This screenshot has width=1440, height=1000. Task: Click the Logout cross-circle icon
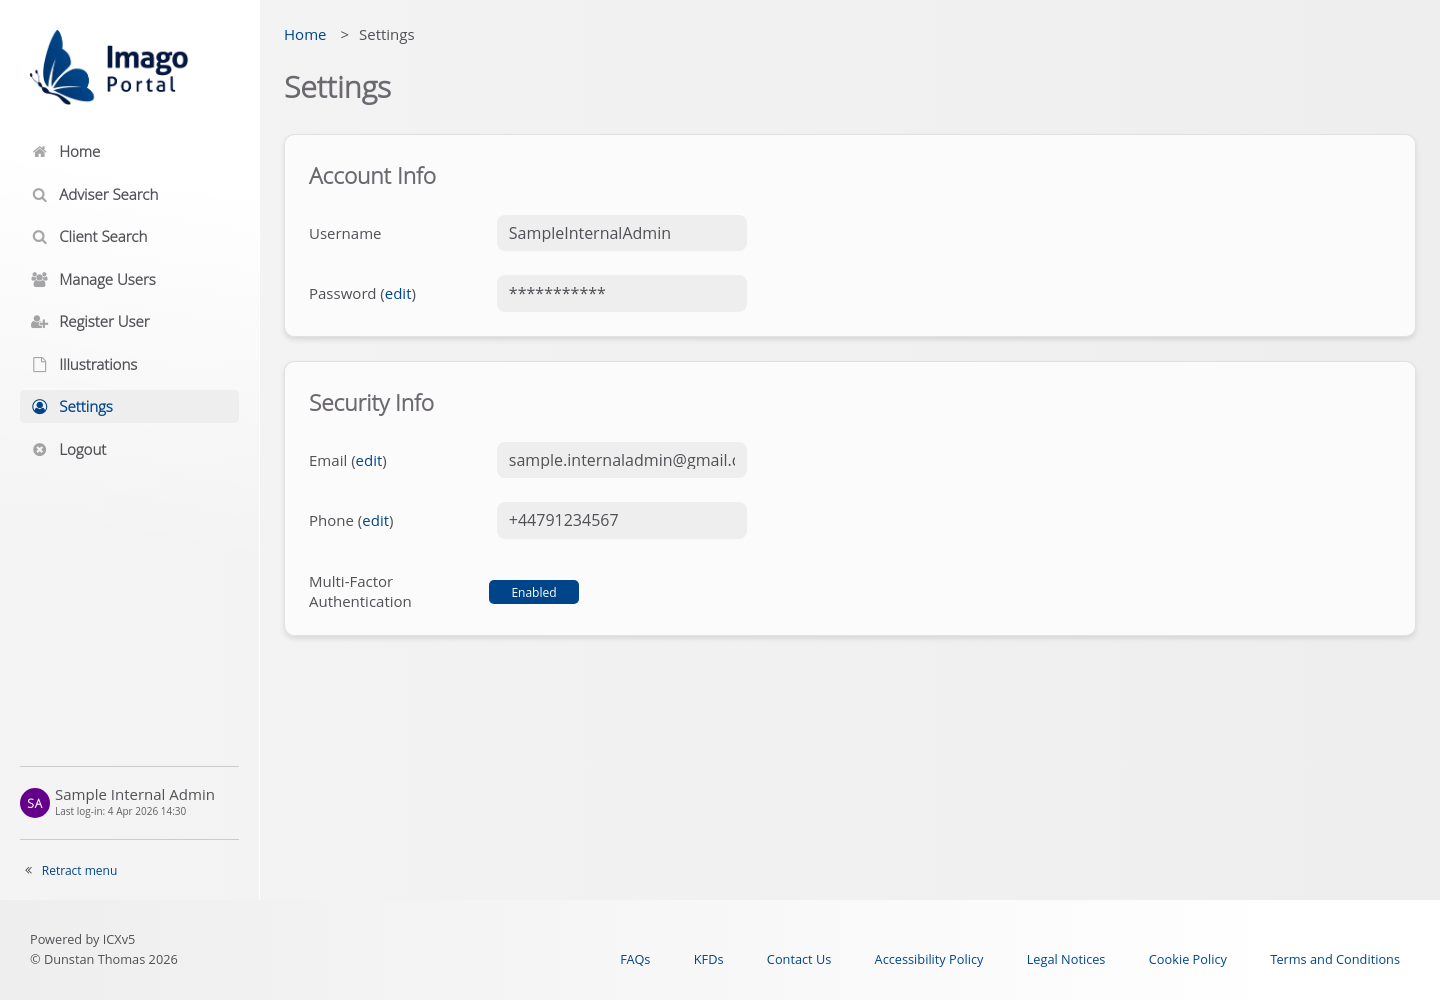pos(40,450)
